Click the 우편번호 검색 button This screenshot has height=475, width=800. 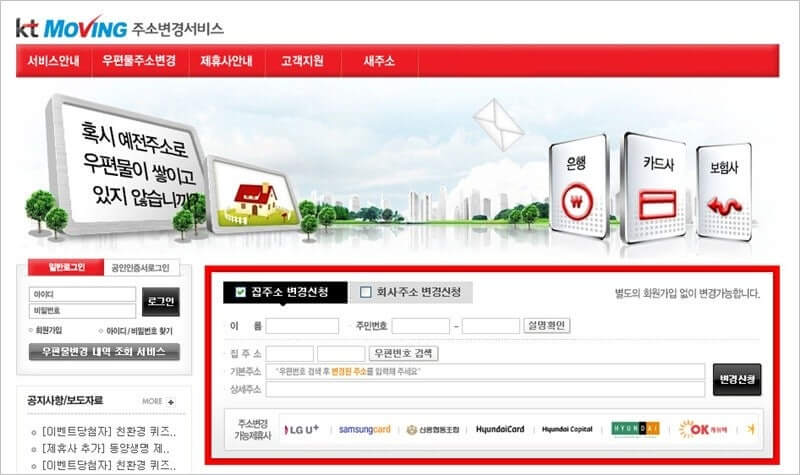403,353
